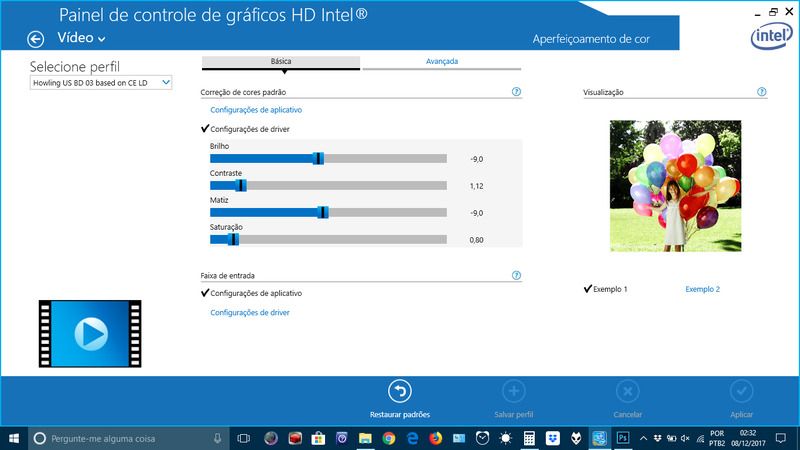Viewport: 800px width, 450px height.
Task: Click the POR PTB2 language indicator
Action: 717,438
